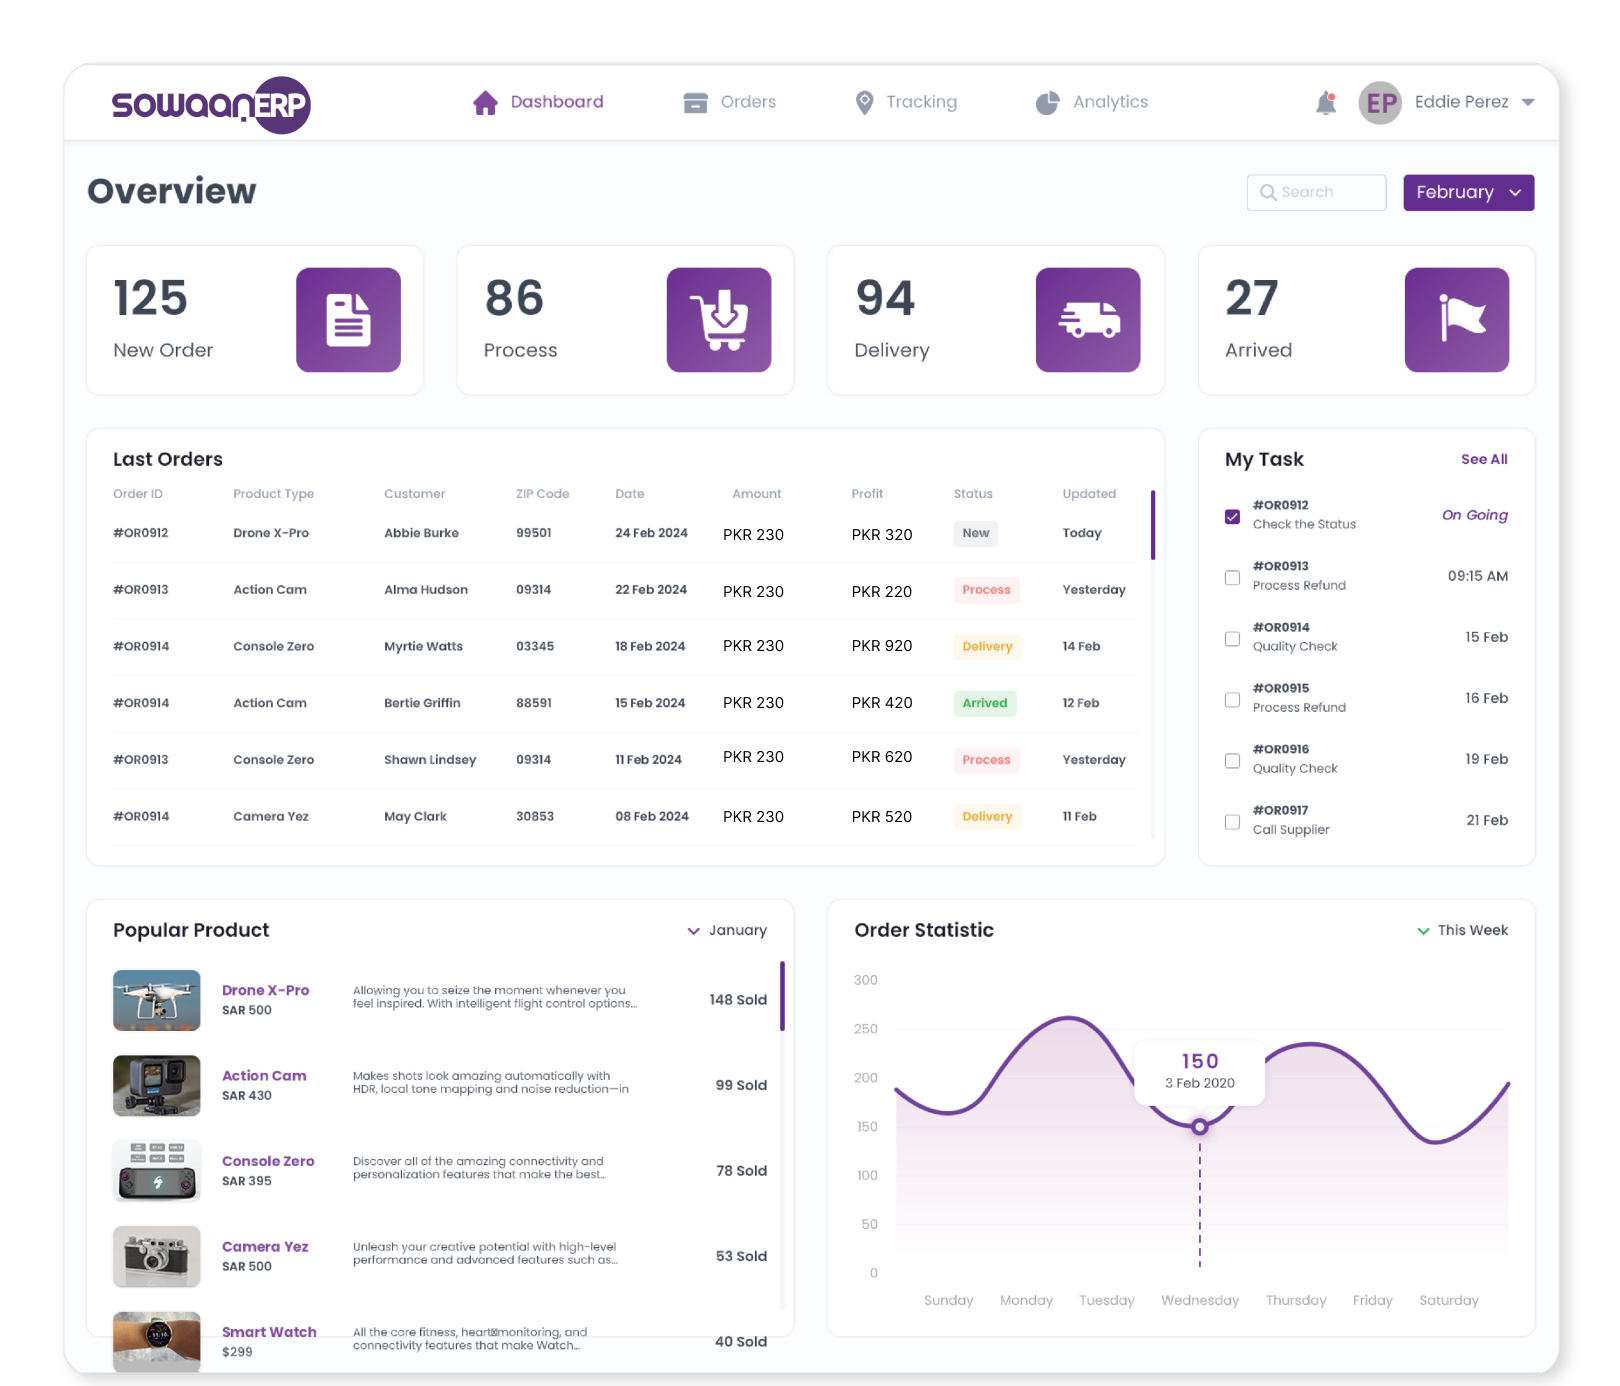
Task: Open the Action Cam product link
Action: pos(264,1076)
